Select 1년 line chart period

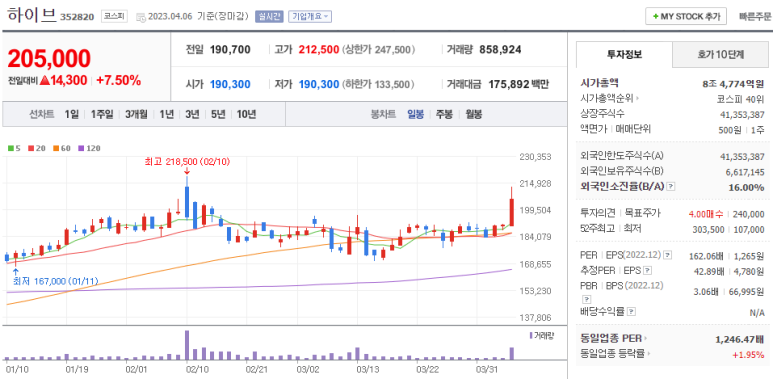tap(167, 115)
